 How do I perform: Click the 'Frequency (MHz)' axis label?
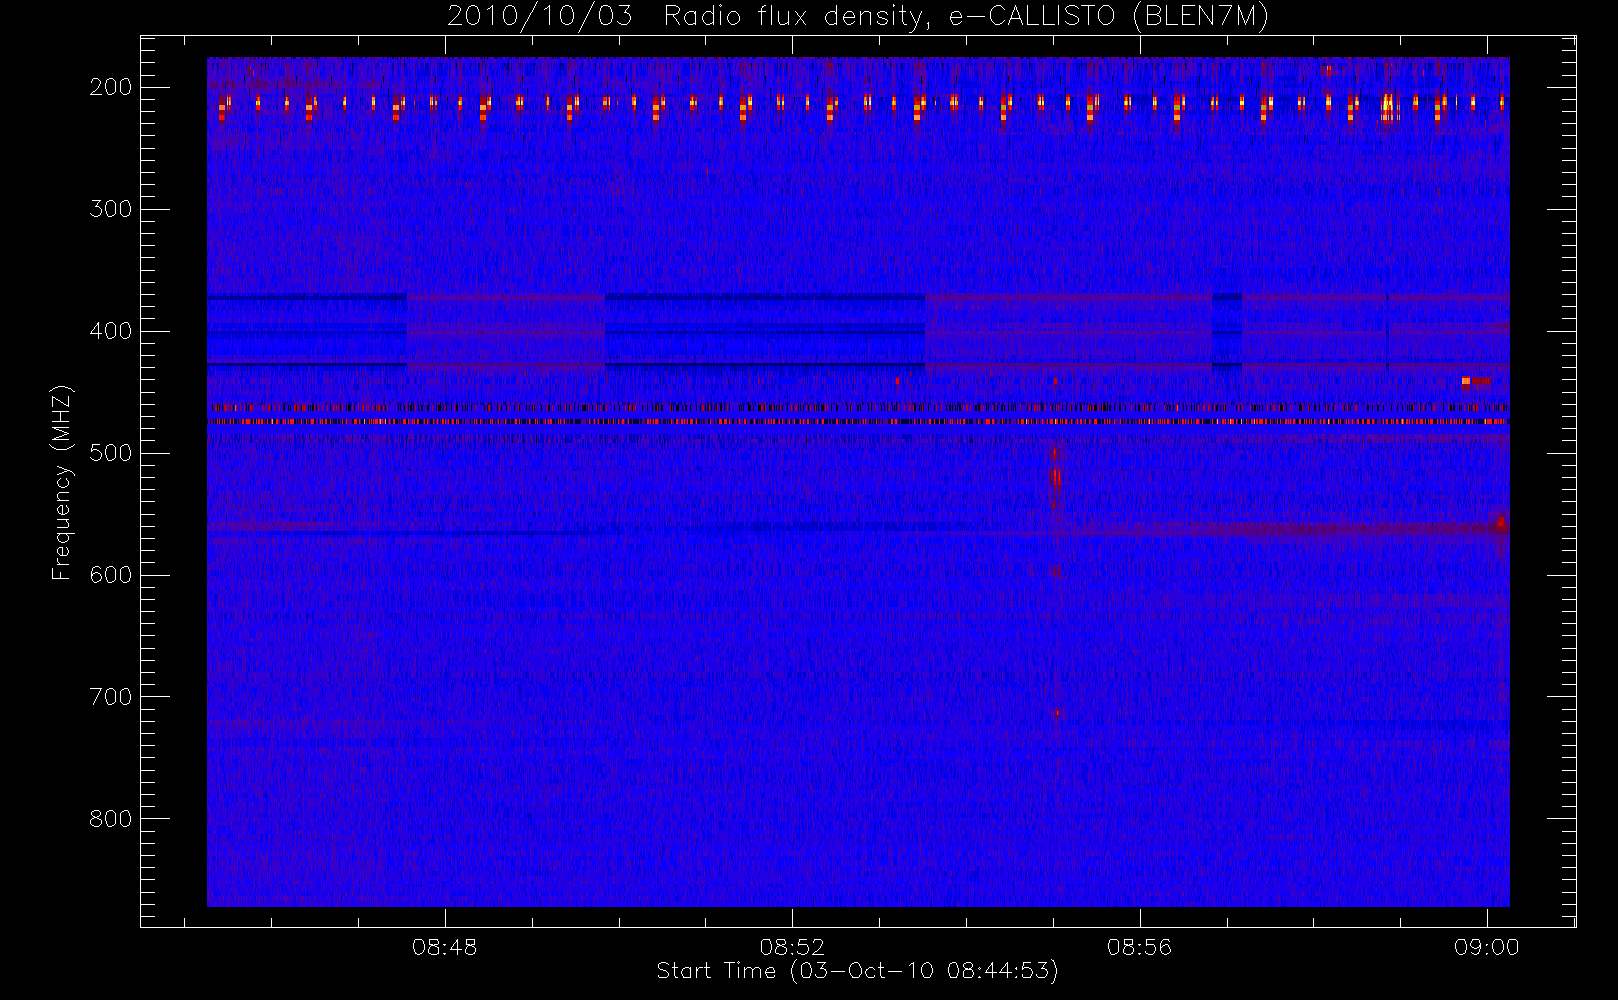point(62,482)
